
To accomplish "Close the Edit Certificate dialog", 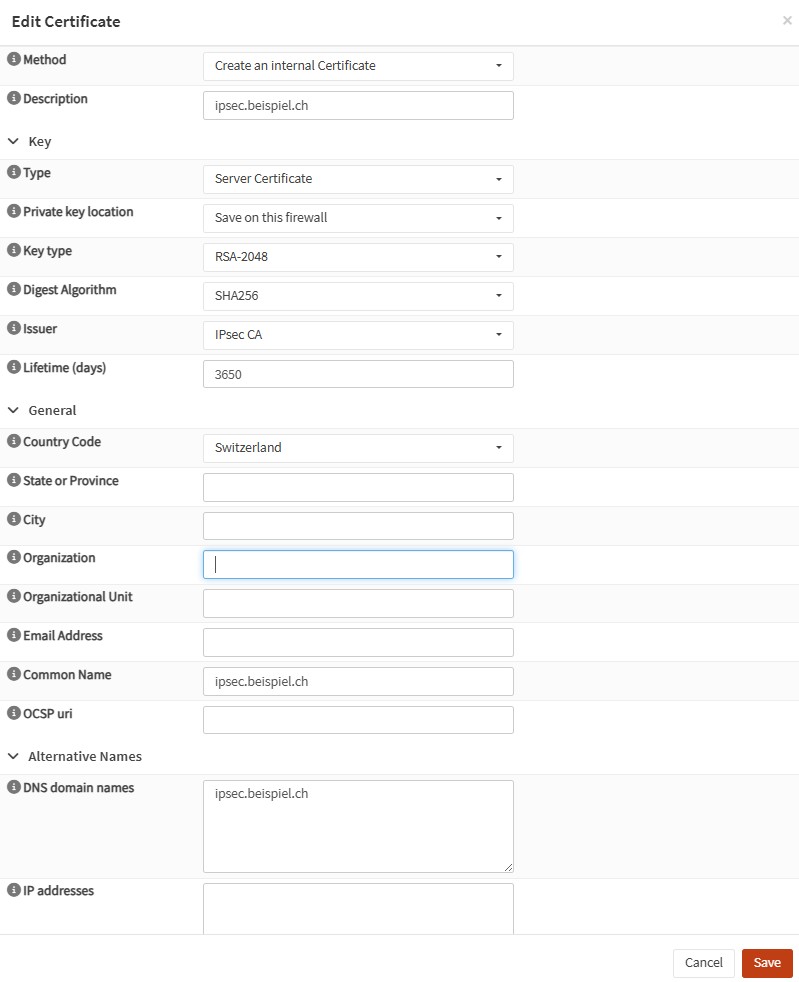I will (x=787, y=20).
